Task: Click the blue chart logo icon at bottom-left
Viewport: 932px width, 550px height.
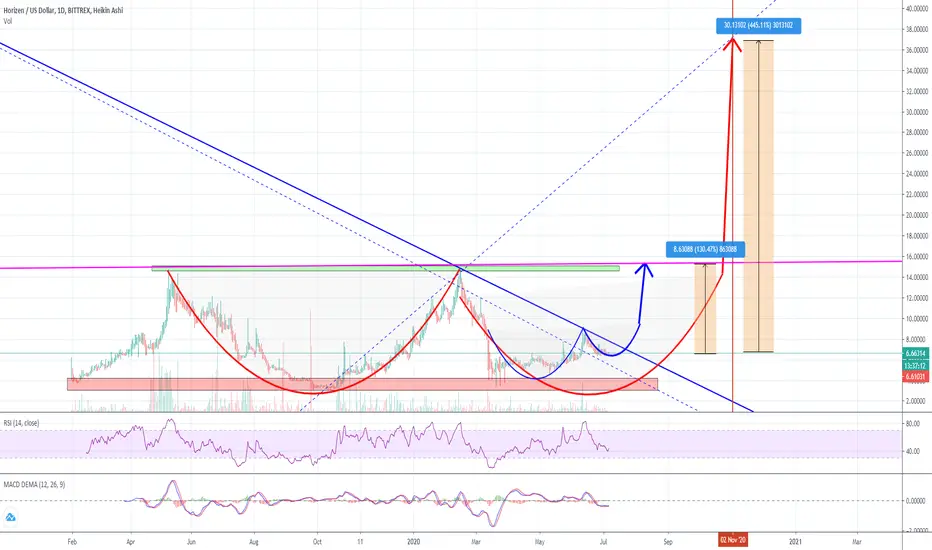Action: pyautogui.click(x=10, y=517)
